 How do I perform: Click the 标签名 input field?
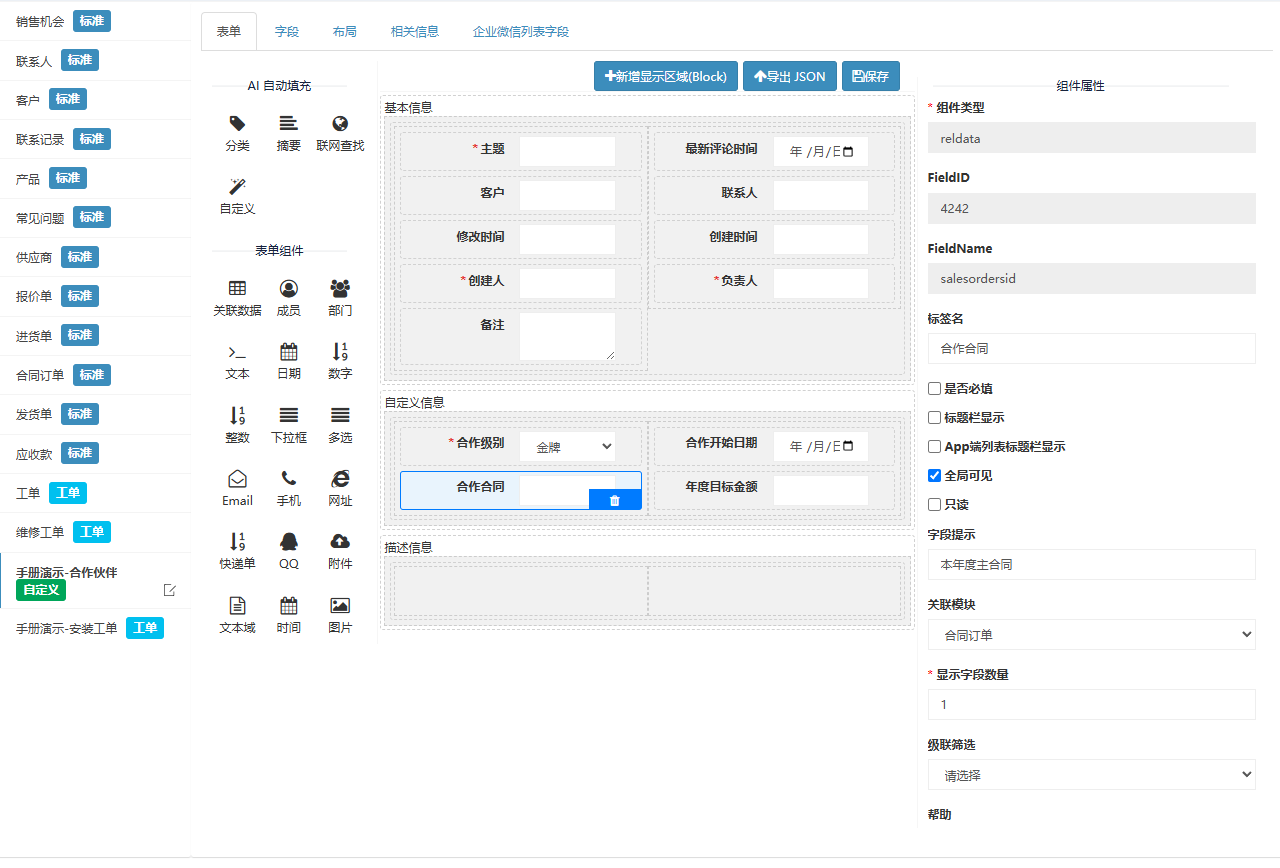[x=1091, y=349]
